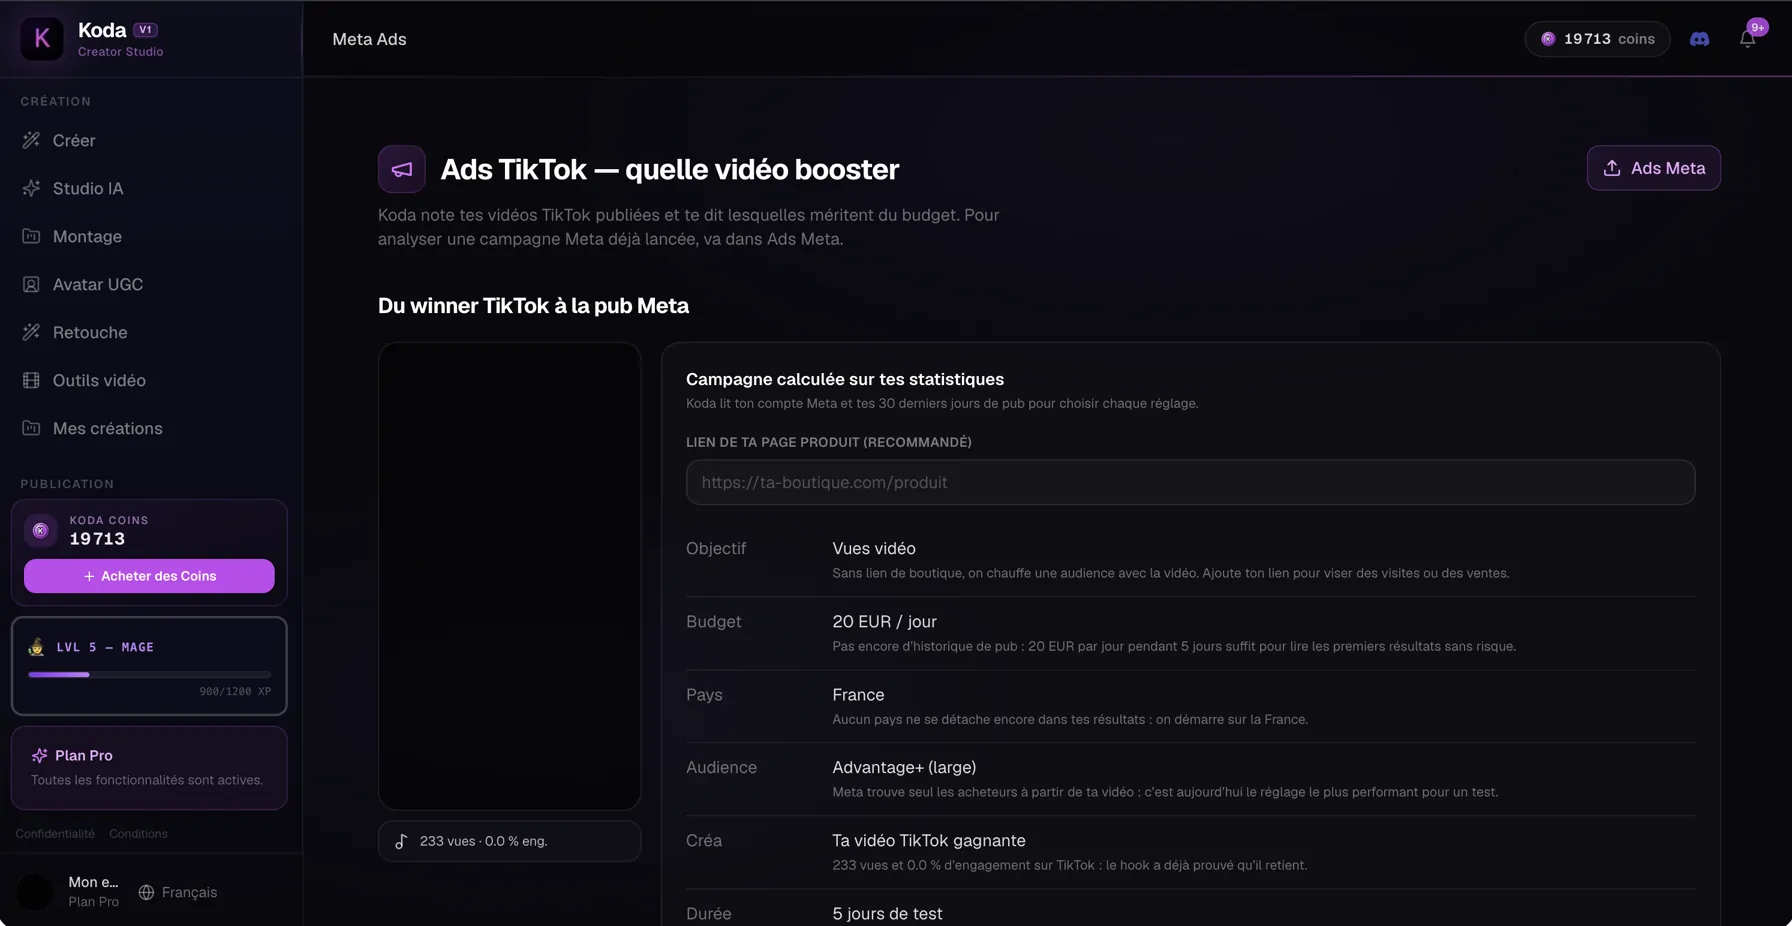Open the Créer section icon

[x=31, y=140]
